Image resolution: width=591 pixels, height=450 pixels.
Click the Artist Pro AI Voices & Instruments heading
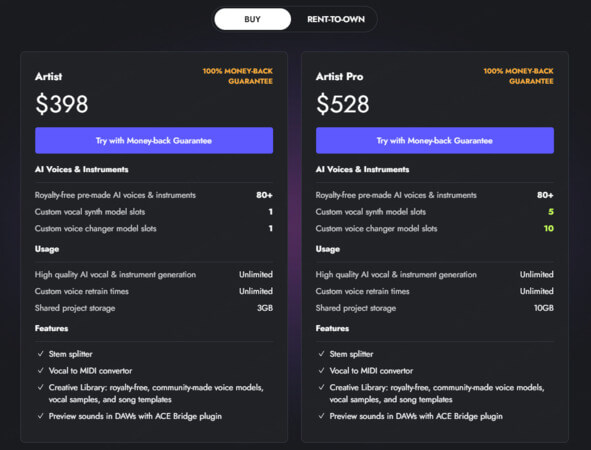363,170
